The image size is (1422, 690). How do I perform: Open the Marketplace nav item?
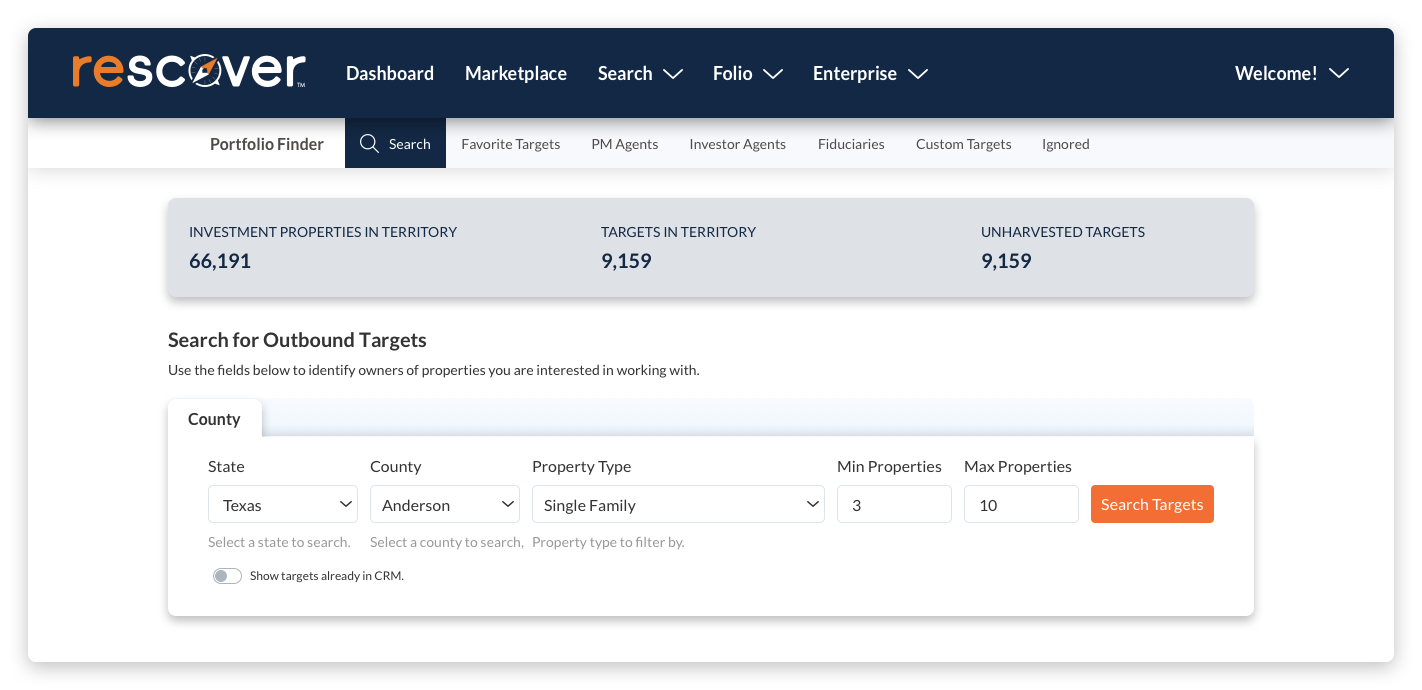(516, 74)
